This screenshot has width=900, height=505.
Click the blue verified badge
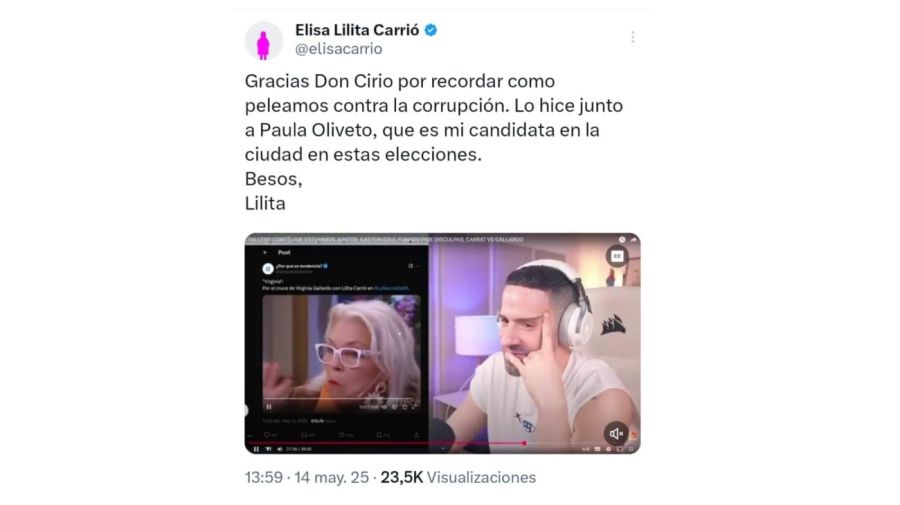pos(430,30)
